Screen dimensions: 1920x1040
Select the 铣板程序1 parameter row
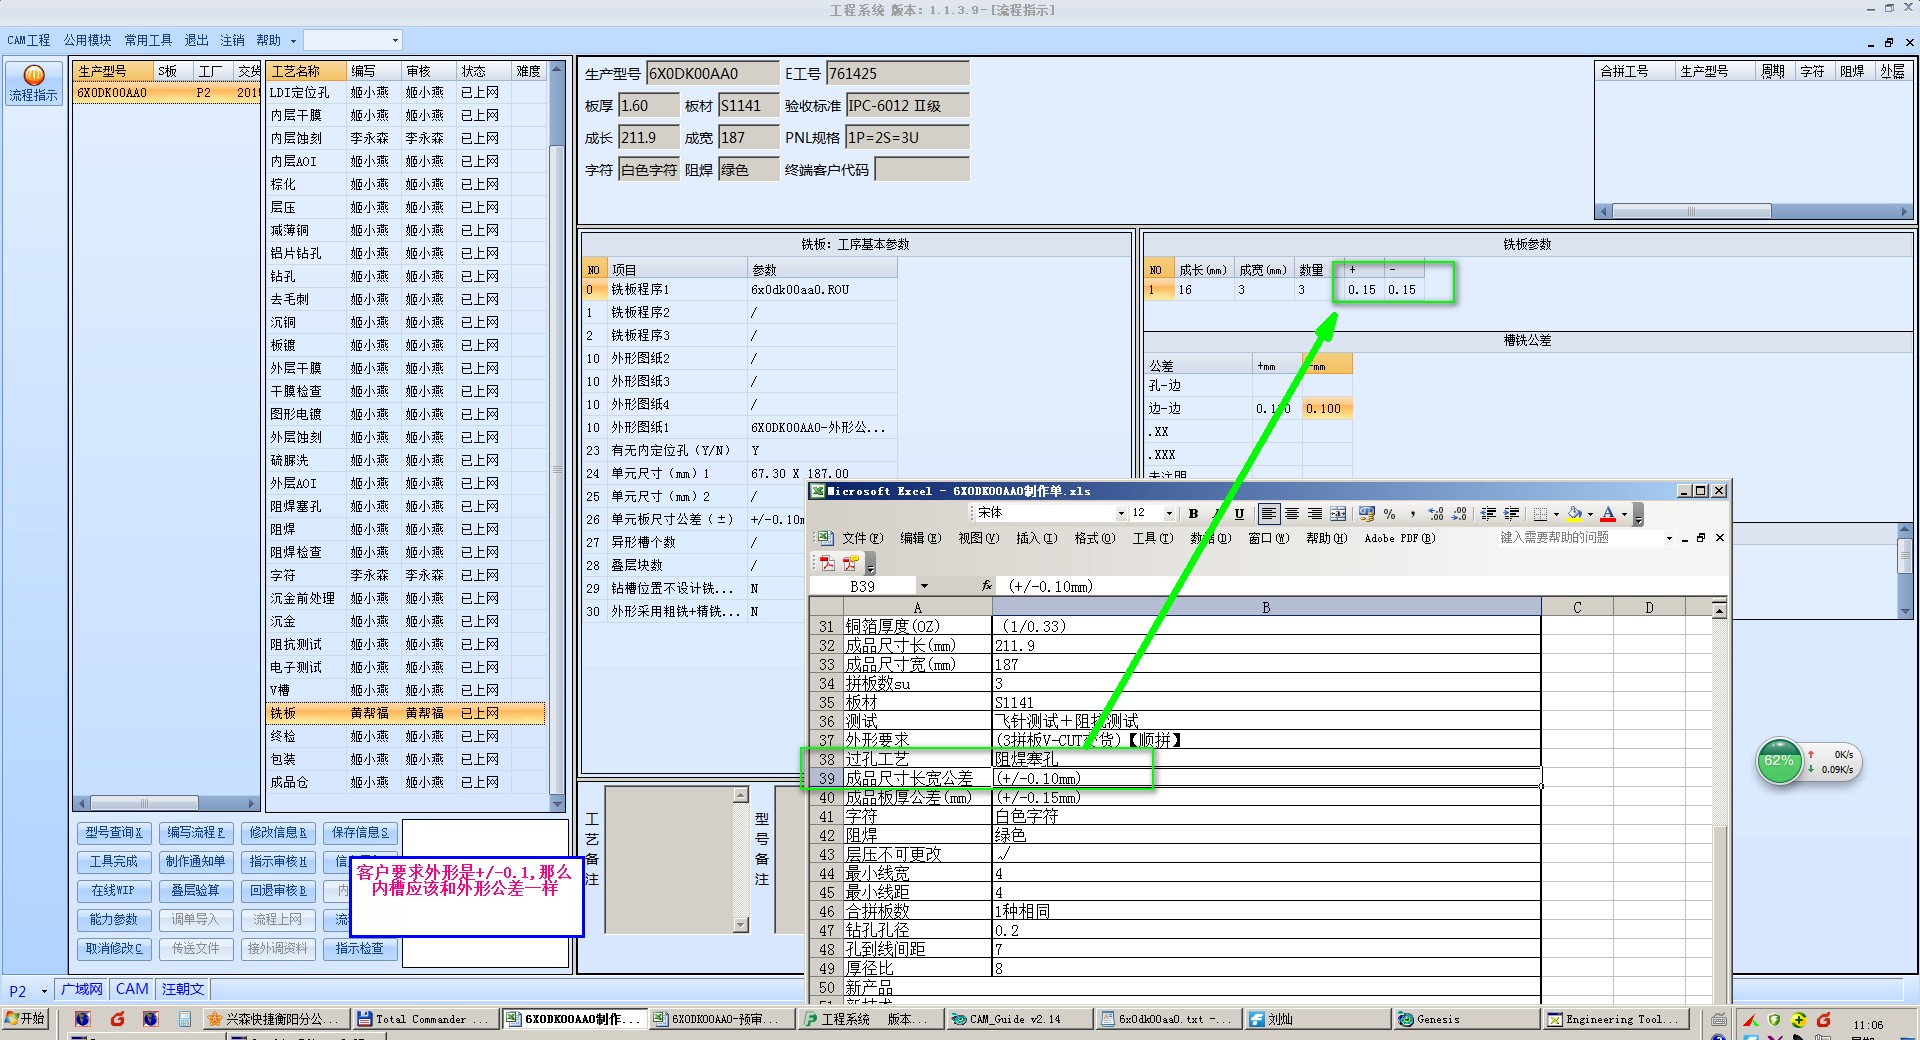[x=739, y=289]
